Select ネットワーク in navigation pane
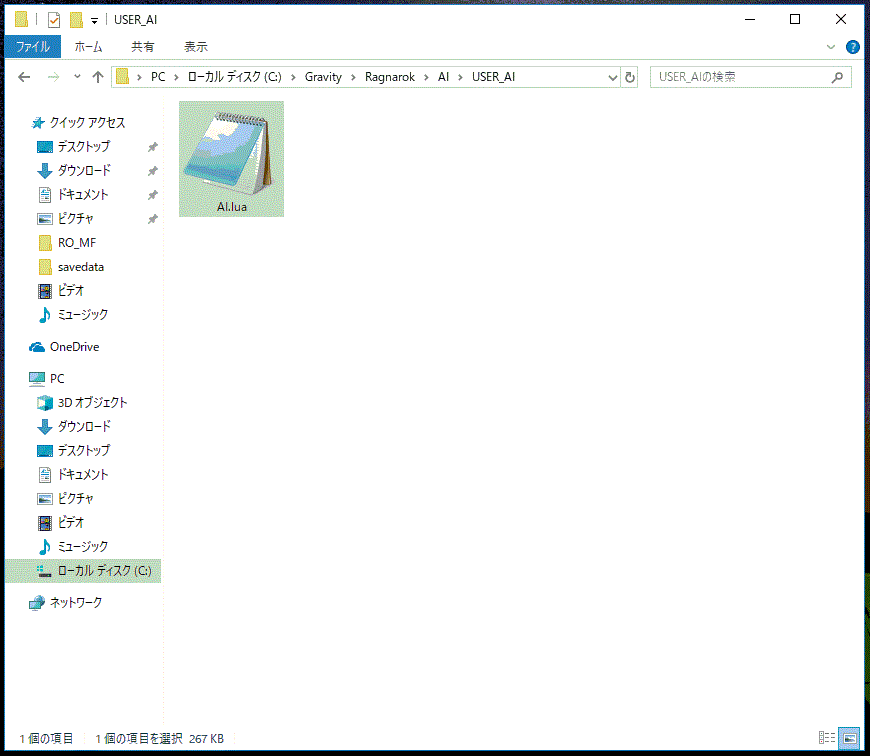The image size is (870, 756). pos(75,602)
